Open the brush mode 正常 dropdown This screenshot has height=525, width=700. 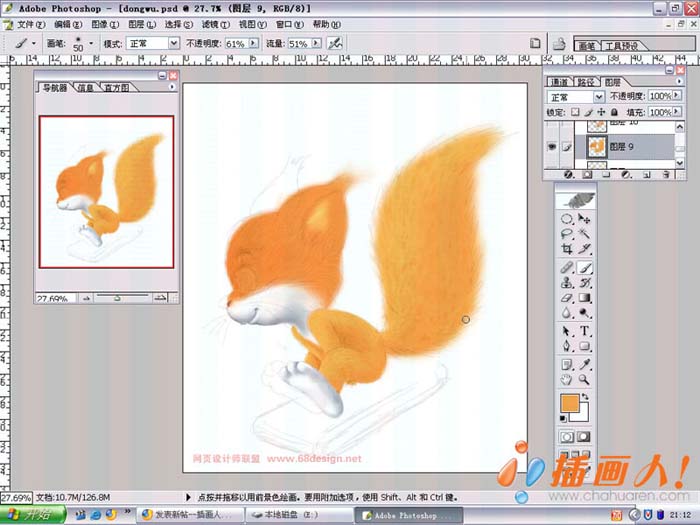click(x=174, y=43)
